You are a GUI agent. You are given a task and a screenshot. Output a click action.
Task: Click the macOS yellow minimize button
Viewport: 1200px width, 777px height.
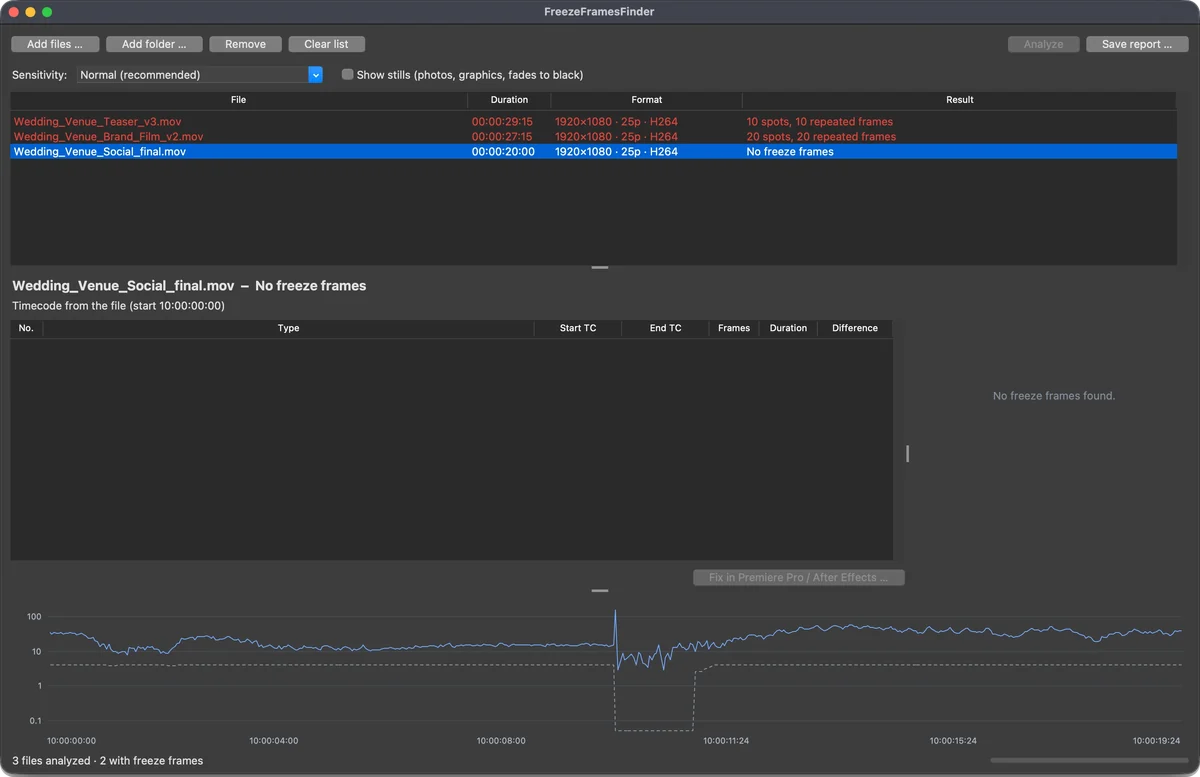pyautogui.click(x=30, y=12)
